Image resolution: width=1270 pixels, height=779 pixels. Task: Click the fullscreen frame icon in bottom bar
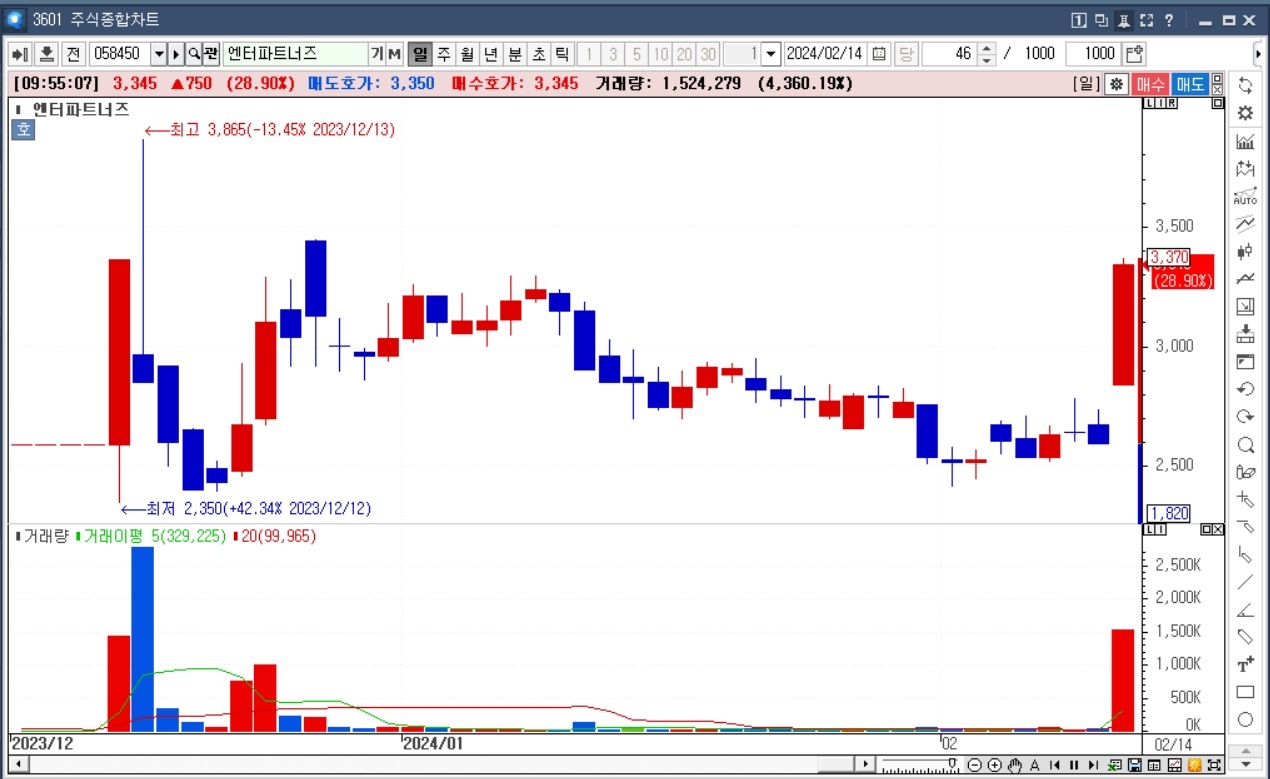point(1214,765)
